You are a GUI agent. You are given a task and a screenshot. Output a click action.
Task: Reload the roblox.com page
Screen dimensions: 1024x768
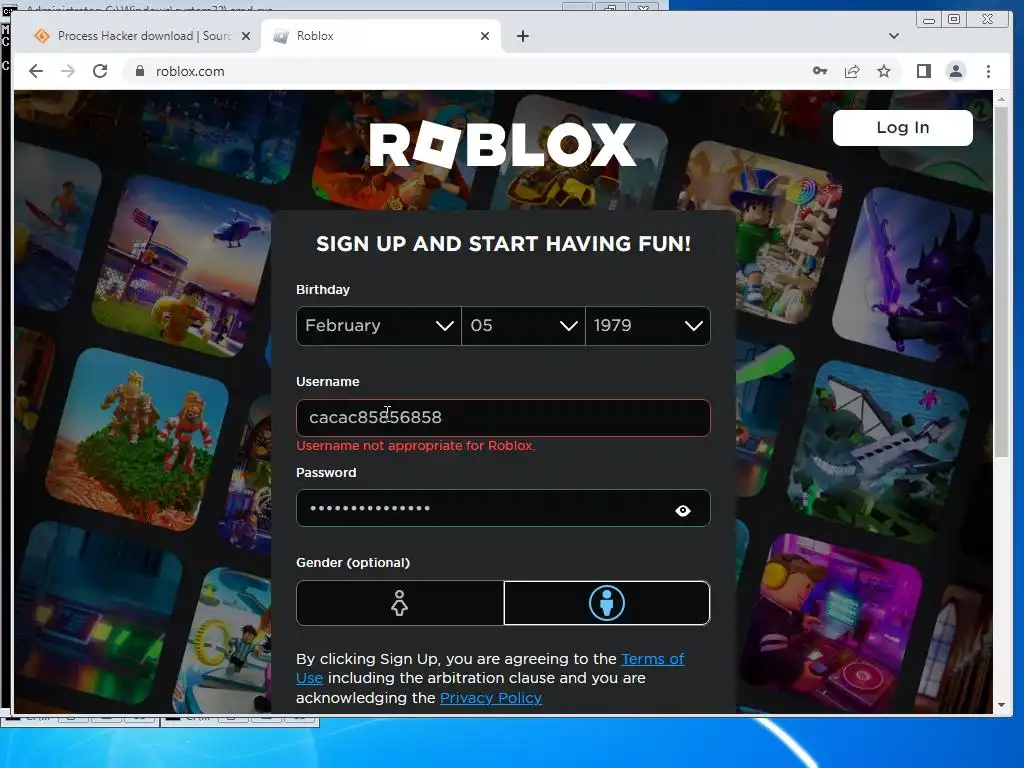[x=100, y=71]
